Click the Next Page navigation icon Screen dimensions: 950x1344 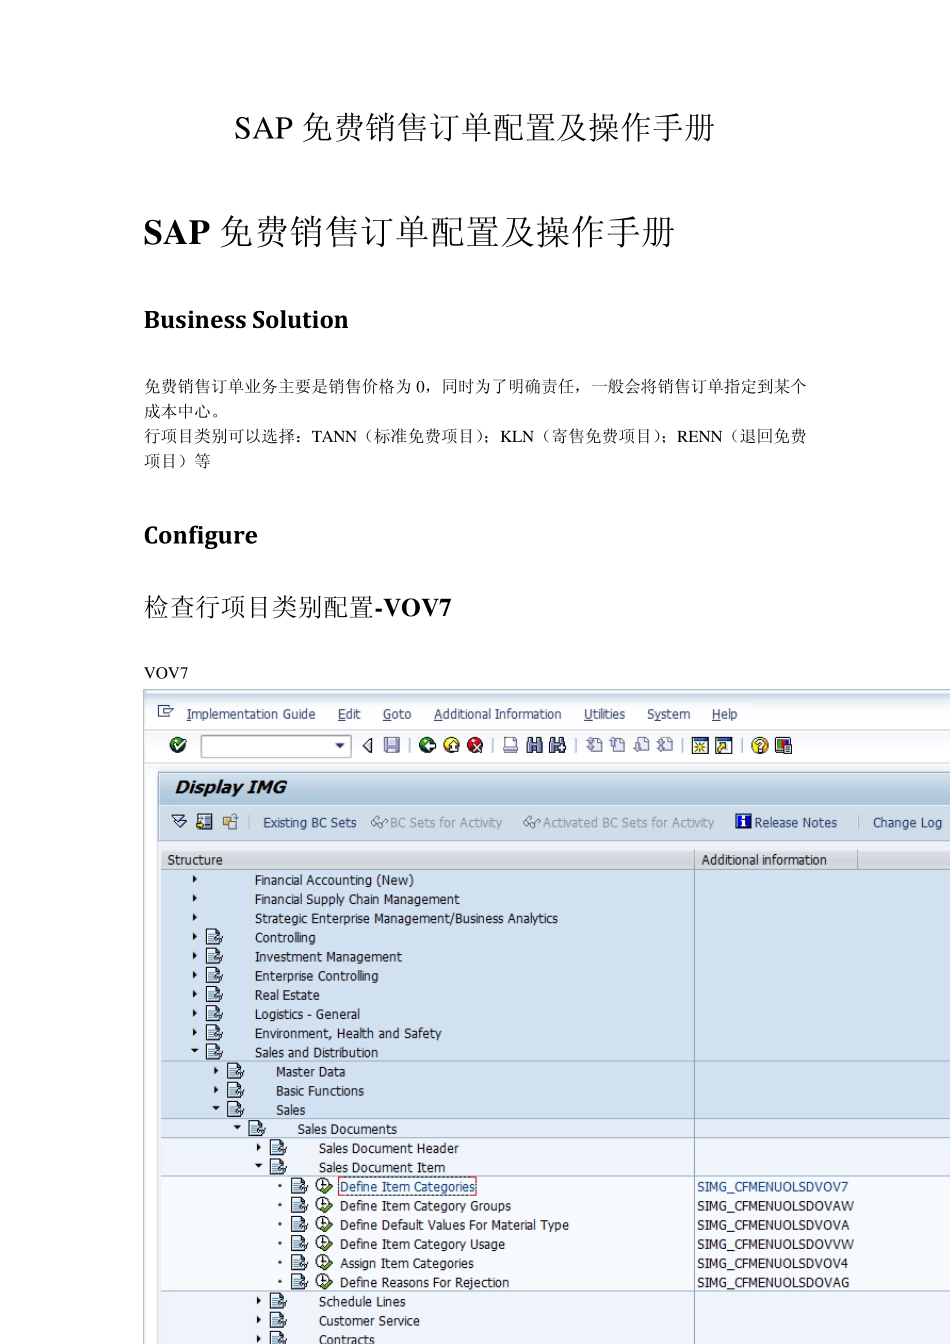641,745
